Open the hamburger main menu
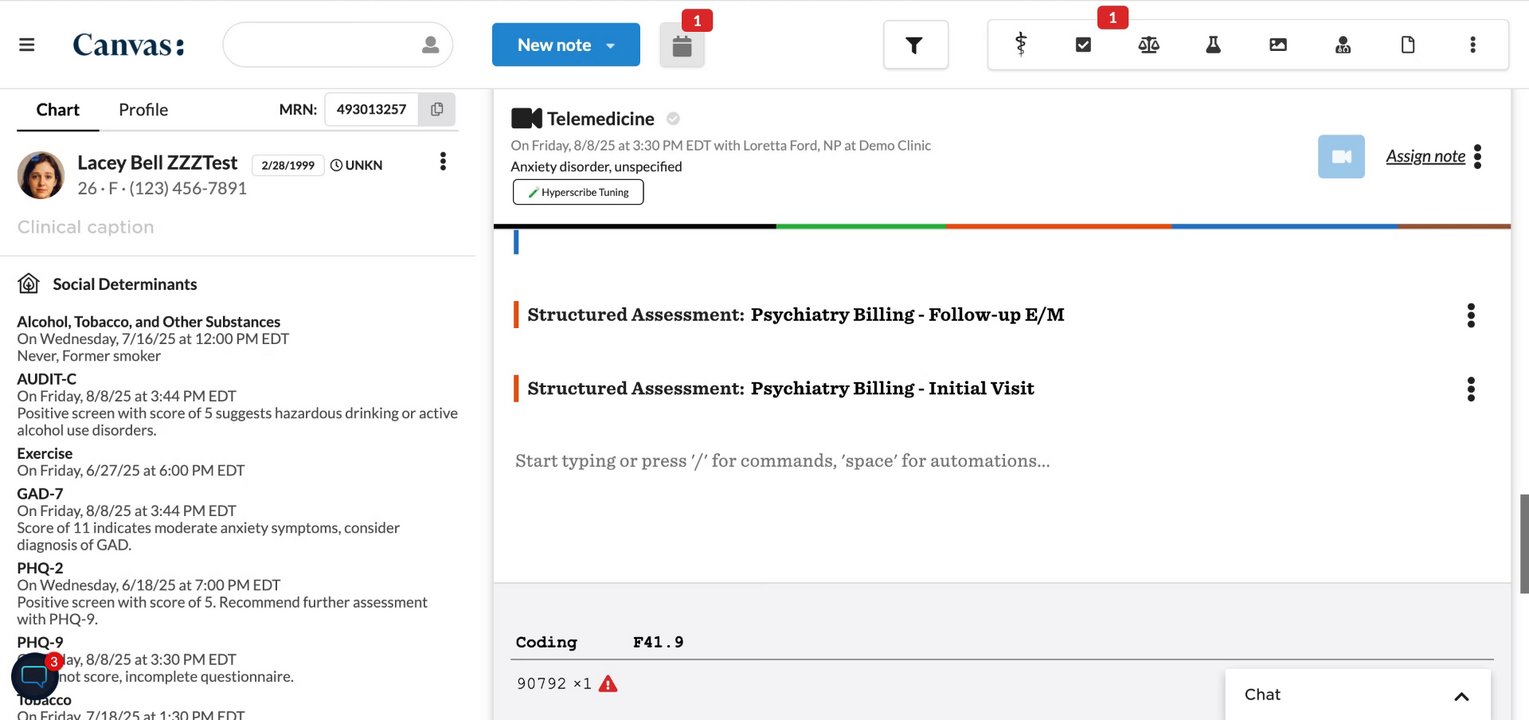This screenshot has height=720, width=1529. pyautogui.click(x=27, y=45)
